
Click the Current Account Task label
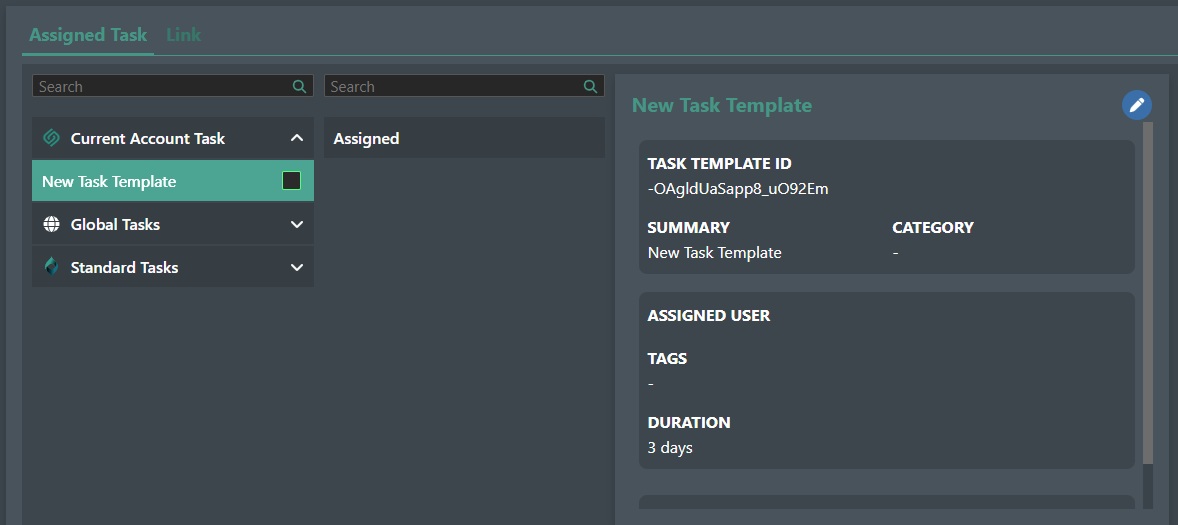click(147, 138)
